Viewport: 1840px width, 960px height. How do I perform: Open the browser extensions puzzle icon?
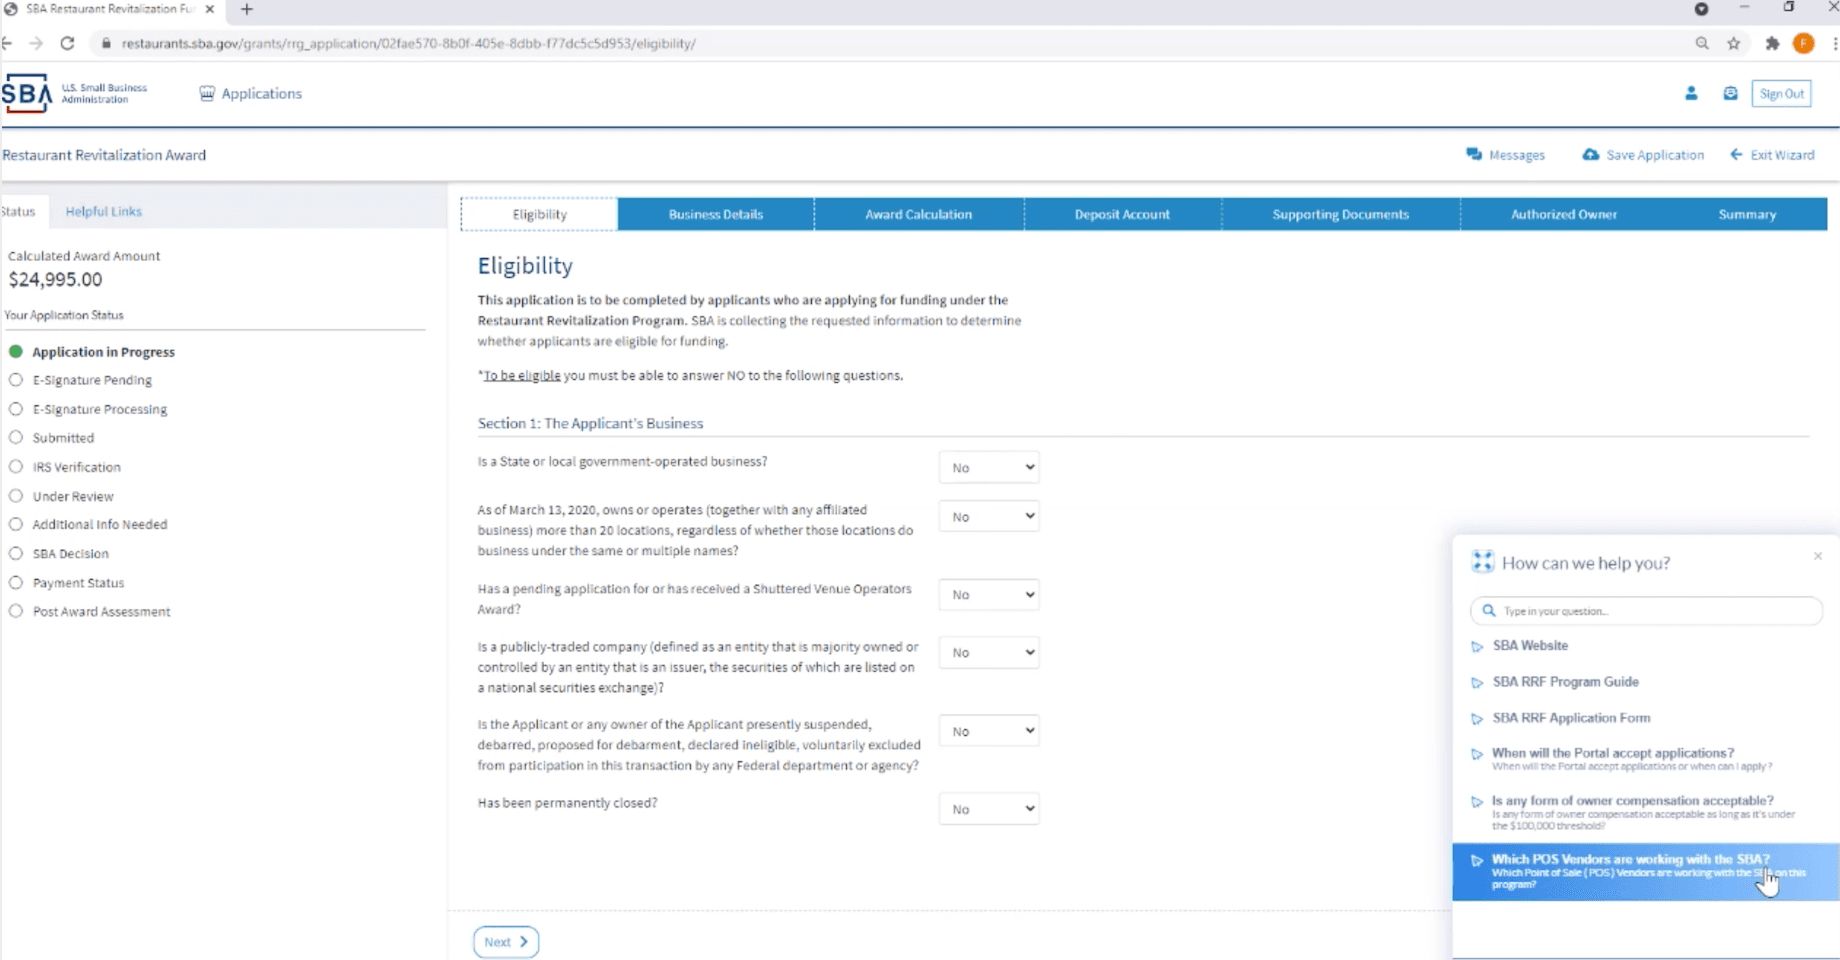[x=1772, y=43]
